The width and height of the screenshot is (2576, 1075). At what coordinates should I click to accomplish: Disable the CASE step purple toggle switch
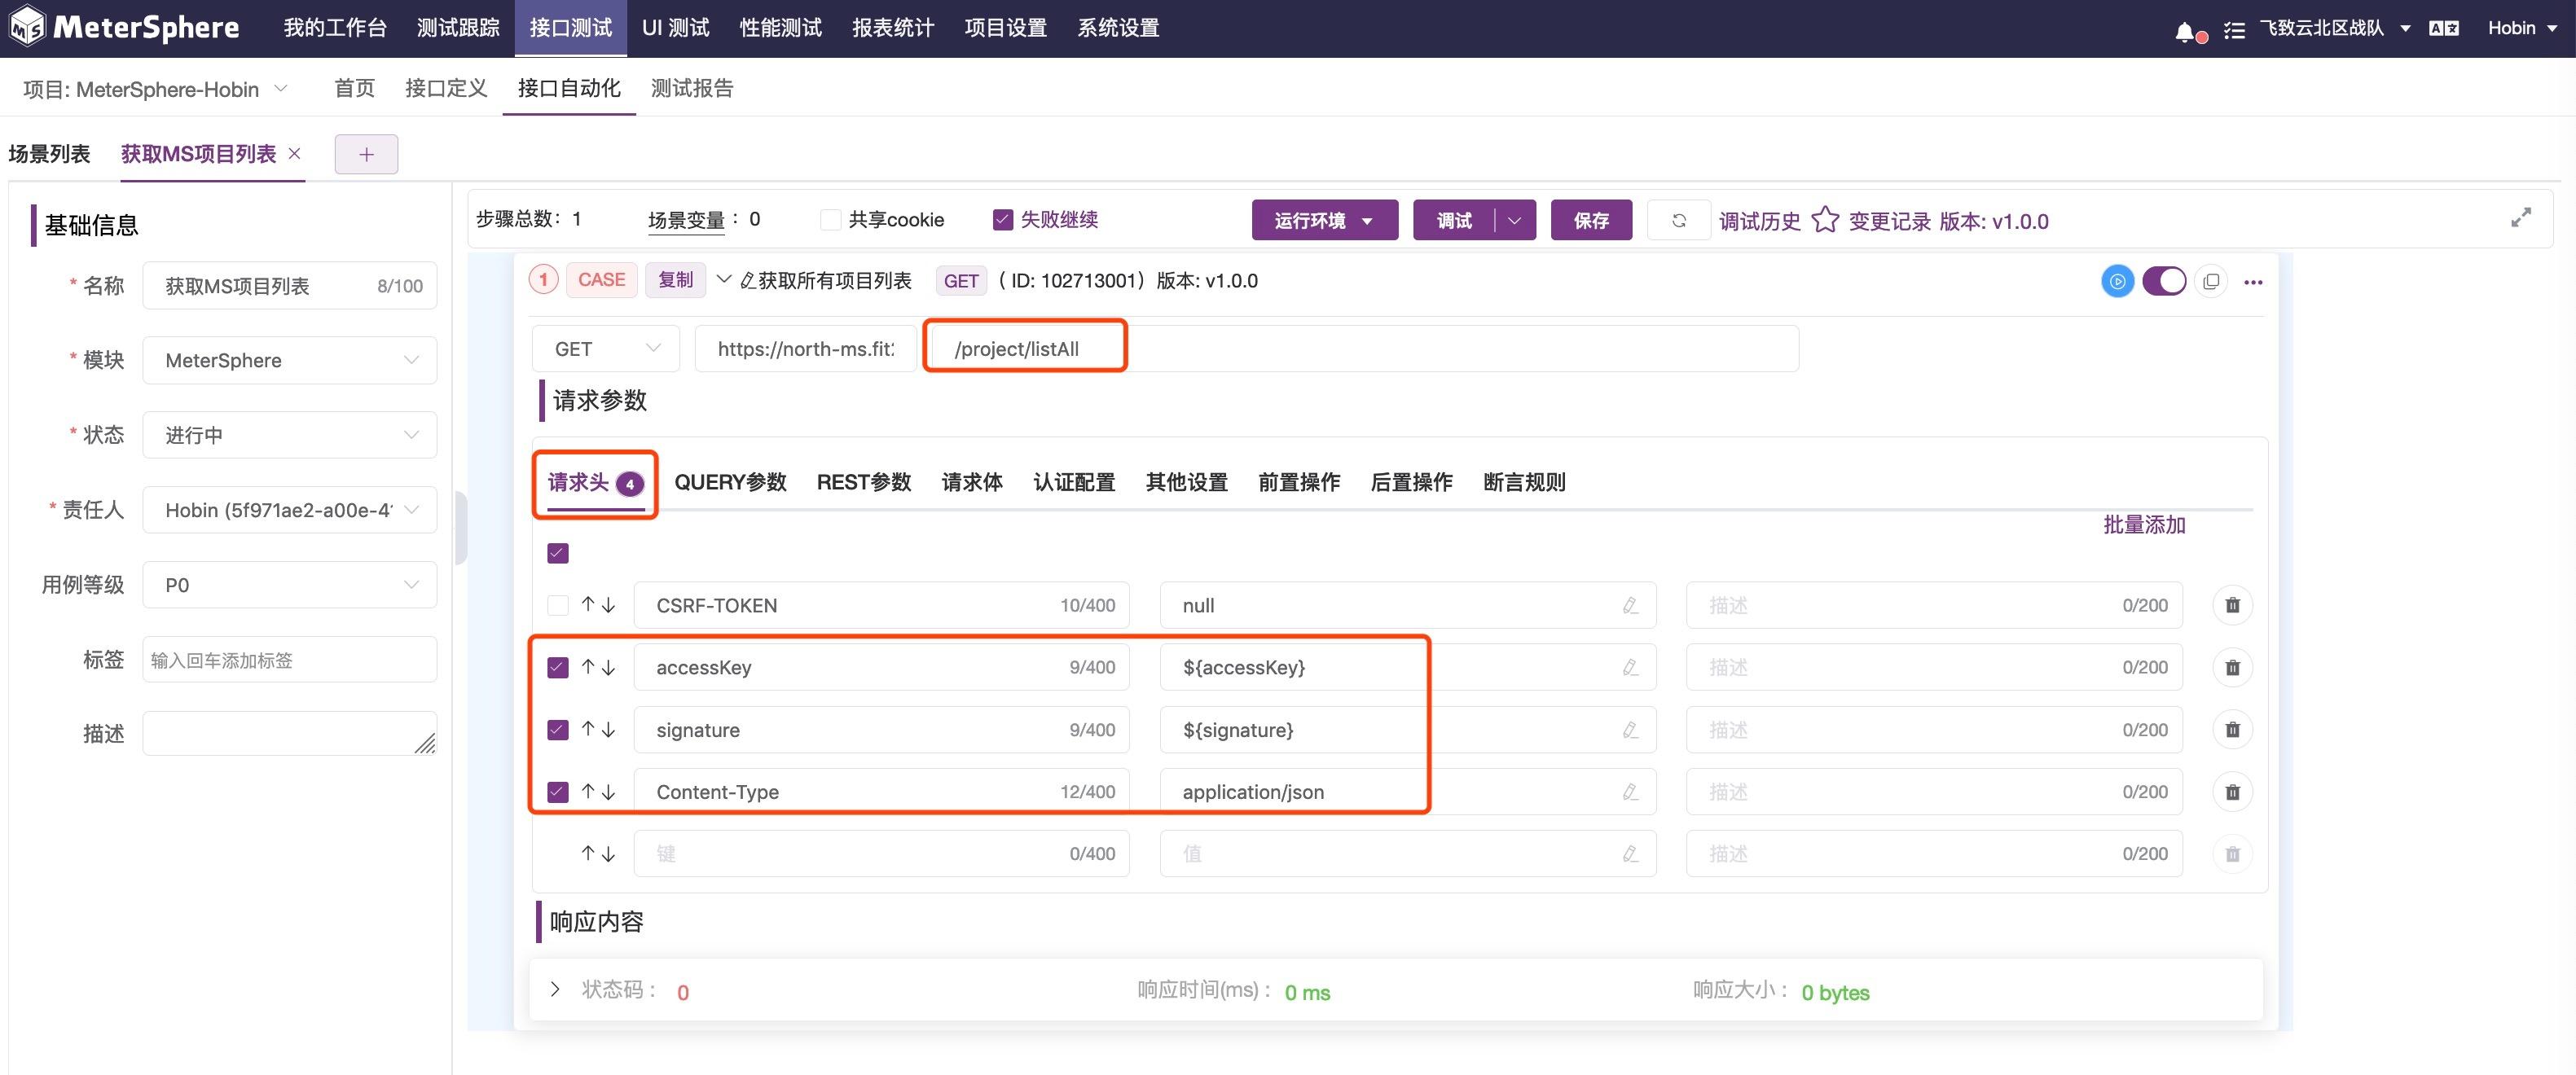coord(2164,281)
